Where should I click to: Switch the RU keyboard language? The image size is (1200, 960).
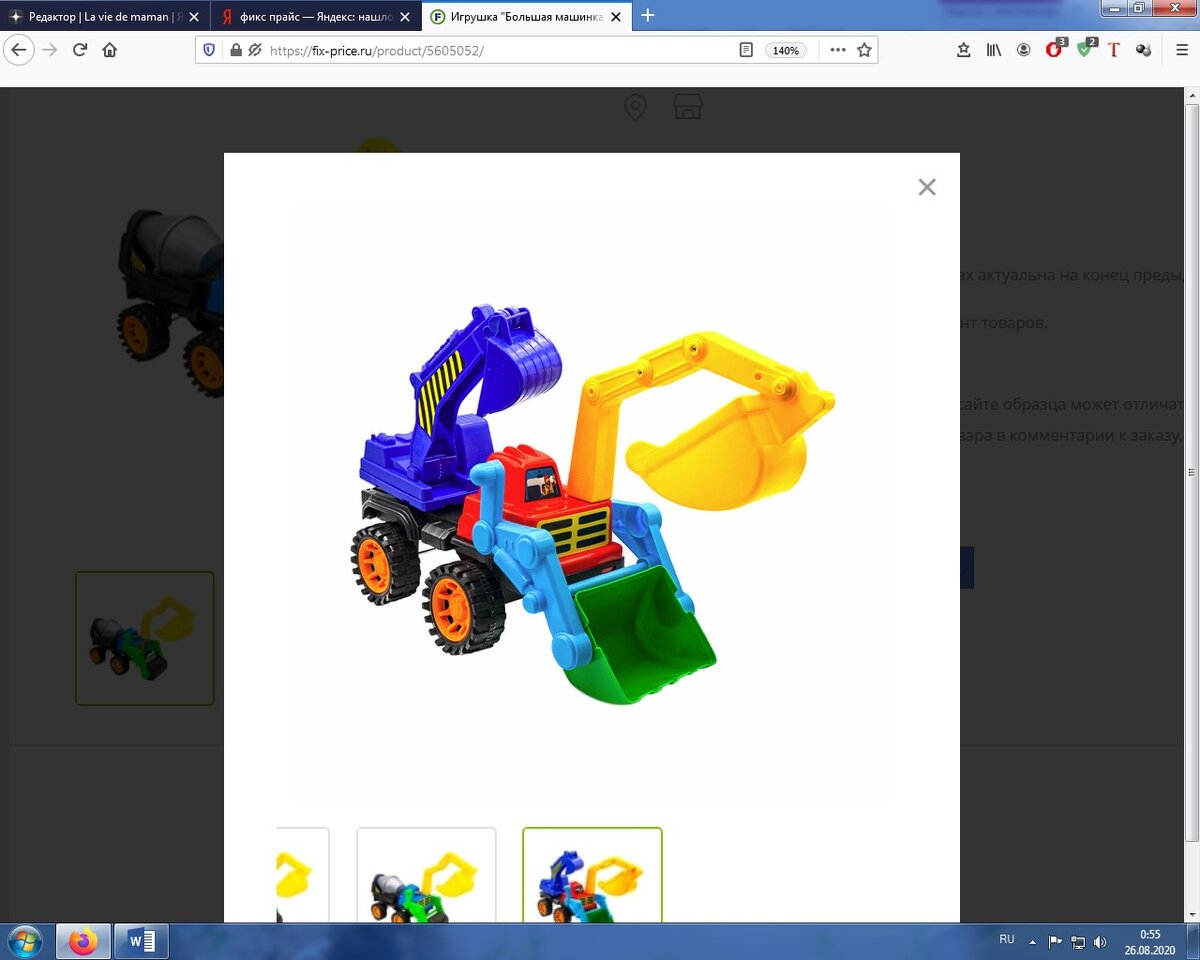(1007, 940)
